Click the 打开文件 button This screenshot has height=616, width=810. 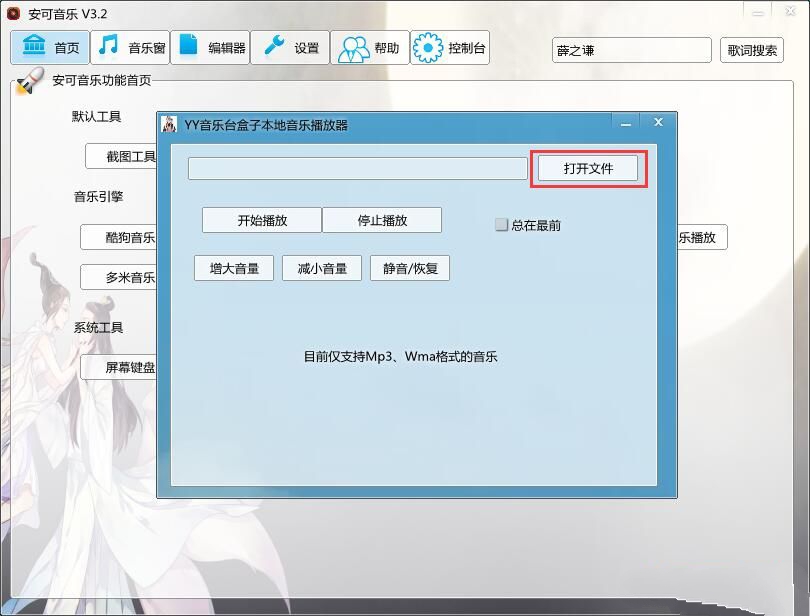(588, 168)
